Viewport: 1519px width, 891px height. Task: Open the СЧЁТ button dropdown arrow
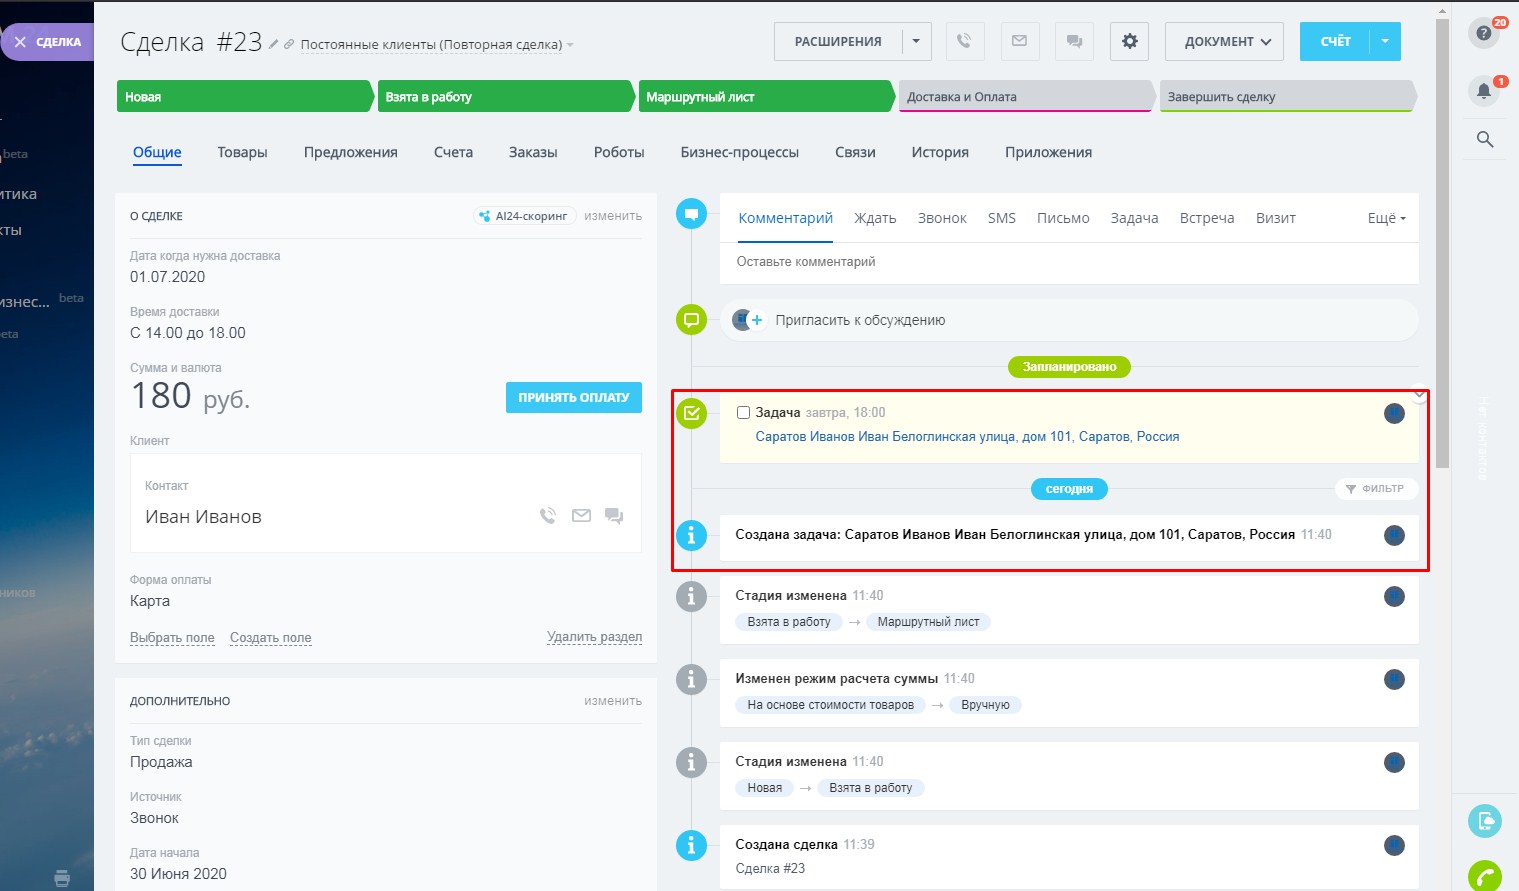point(1385,41)
